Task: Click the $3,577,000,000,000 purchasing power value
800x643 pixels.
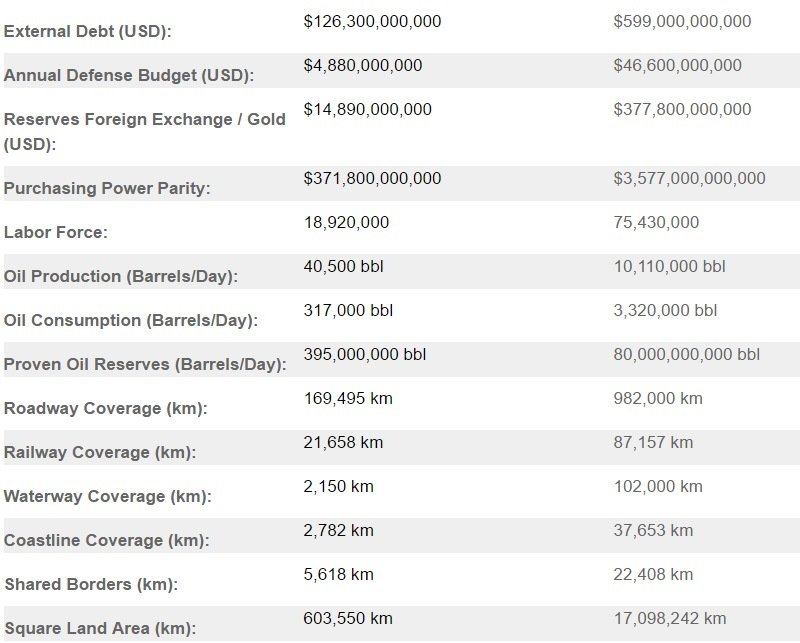Action: click(689, 179)
